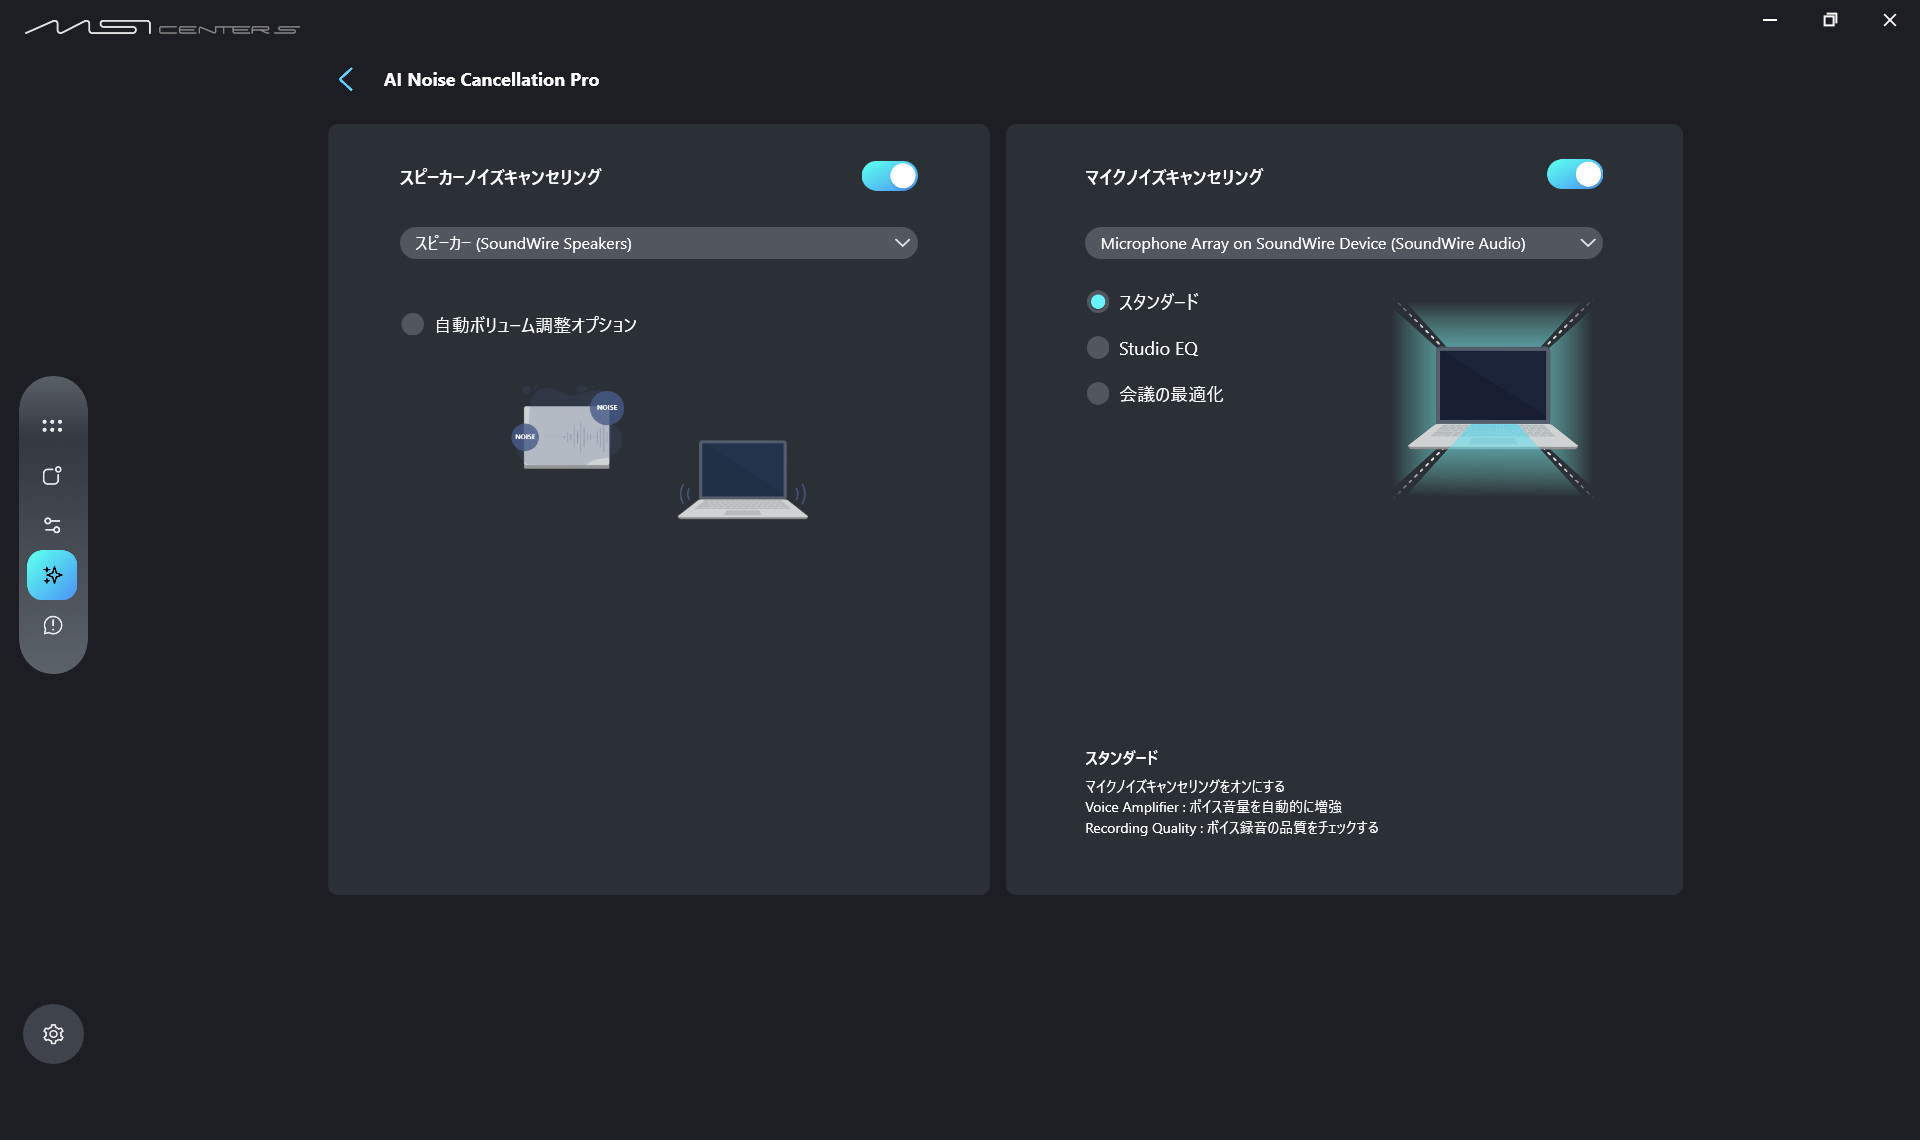1920x1140 pixels.
Task: Close the MSI Center S window
Action: point(1890,20)
